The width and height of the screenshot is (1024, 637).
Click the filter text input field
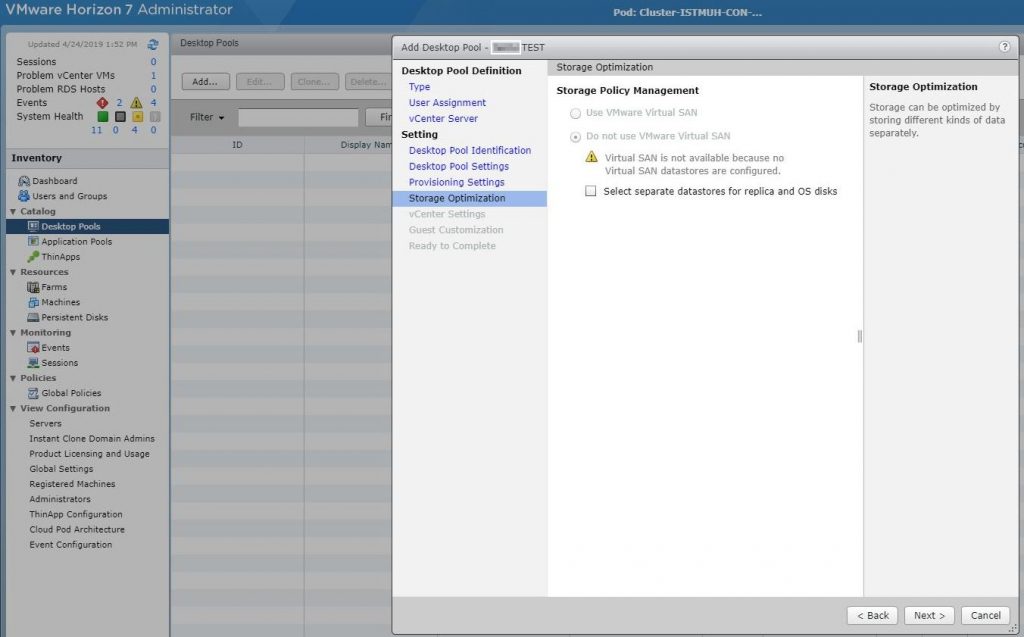tap(298, 117)
